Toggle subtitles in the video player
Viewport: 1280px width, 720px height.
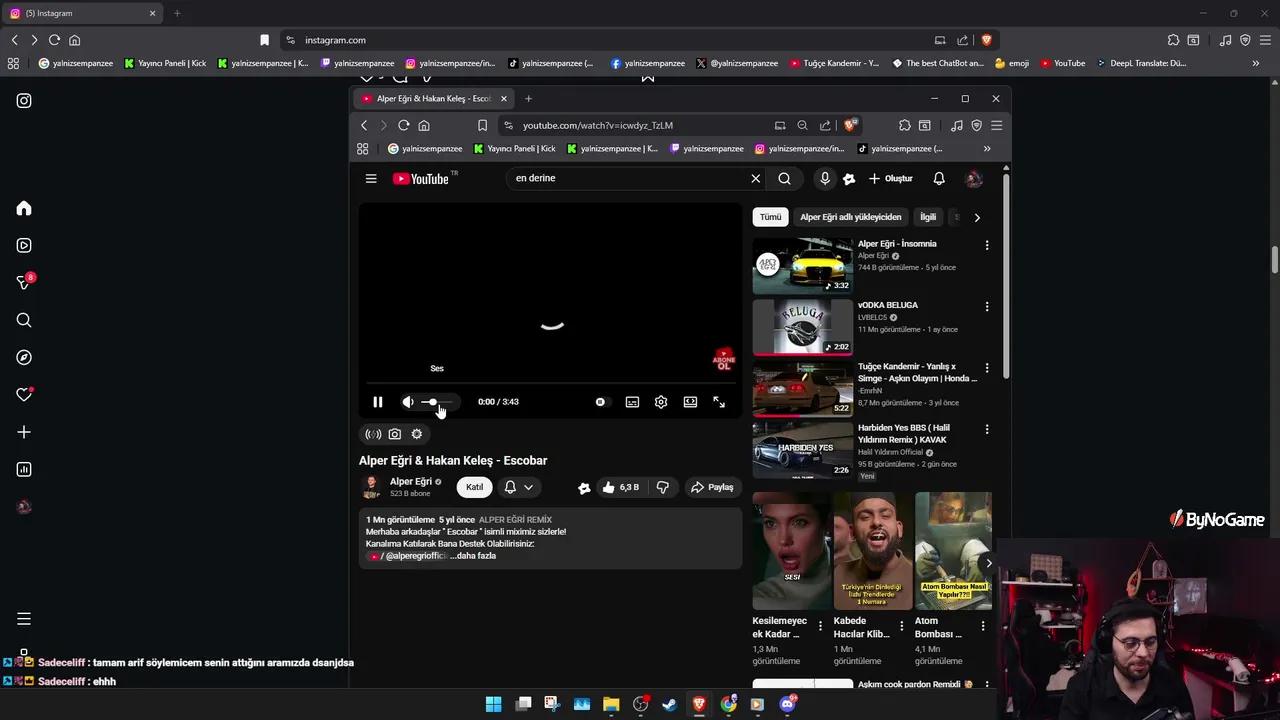click(632, 402)
